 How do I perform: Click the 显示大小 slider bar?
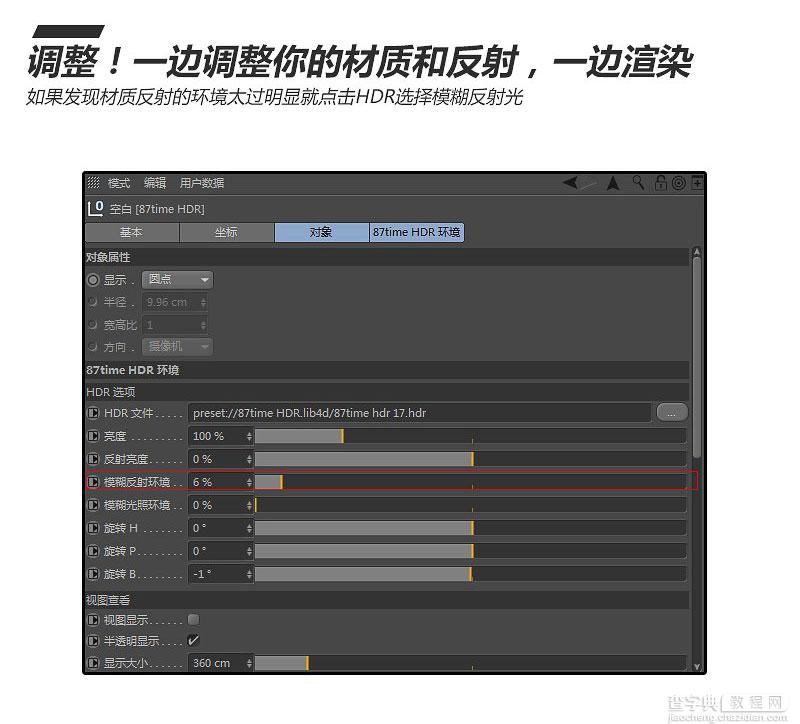(x=470, y=663)
